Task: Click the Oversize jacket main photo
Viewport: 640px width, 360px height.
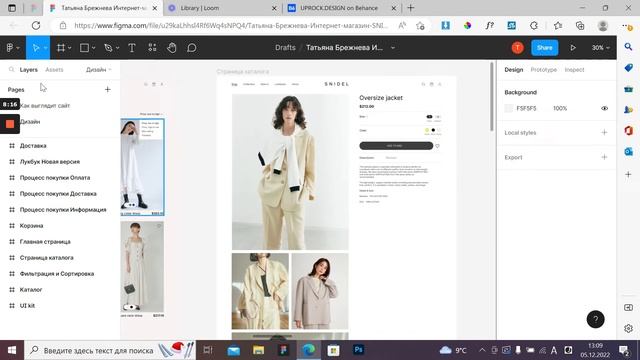Action: coord(290,171)
